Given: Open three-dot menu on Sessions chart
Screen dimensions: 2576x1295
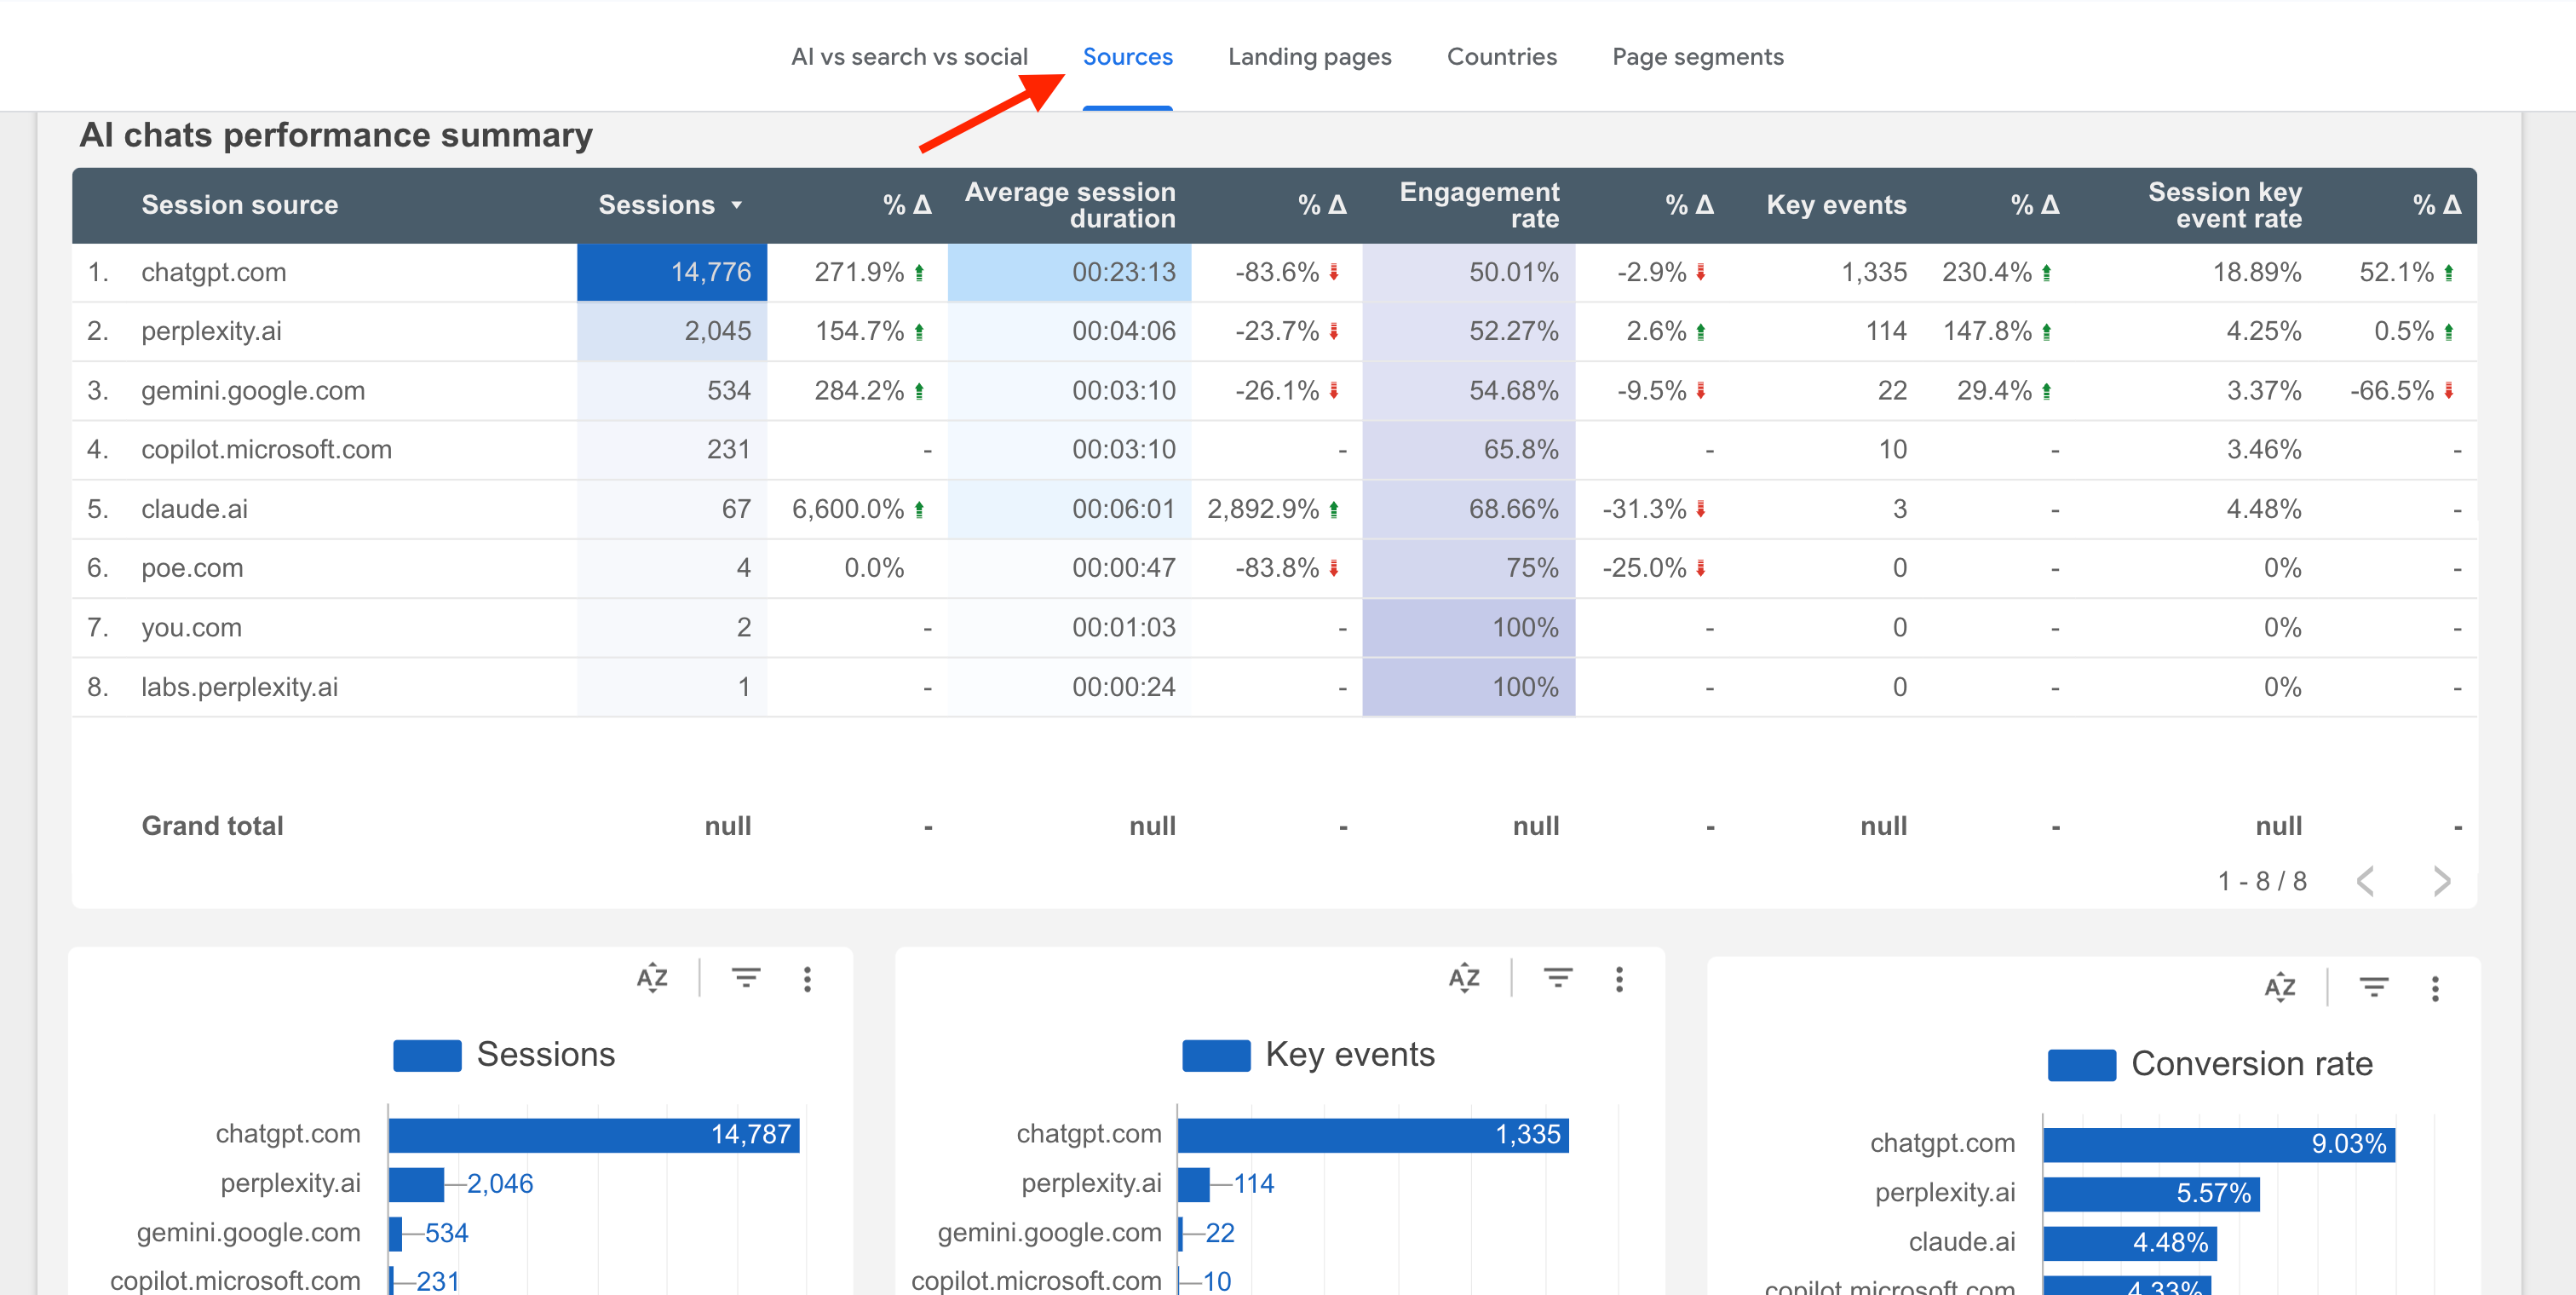Looking at the screenshot, I should 807,979.
